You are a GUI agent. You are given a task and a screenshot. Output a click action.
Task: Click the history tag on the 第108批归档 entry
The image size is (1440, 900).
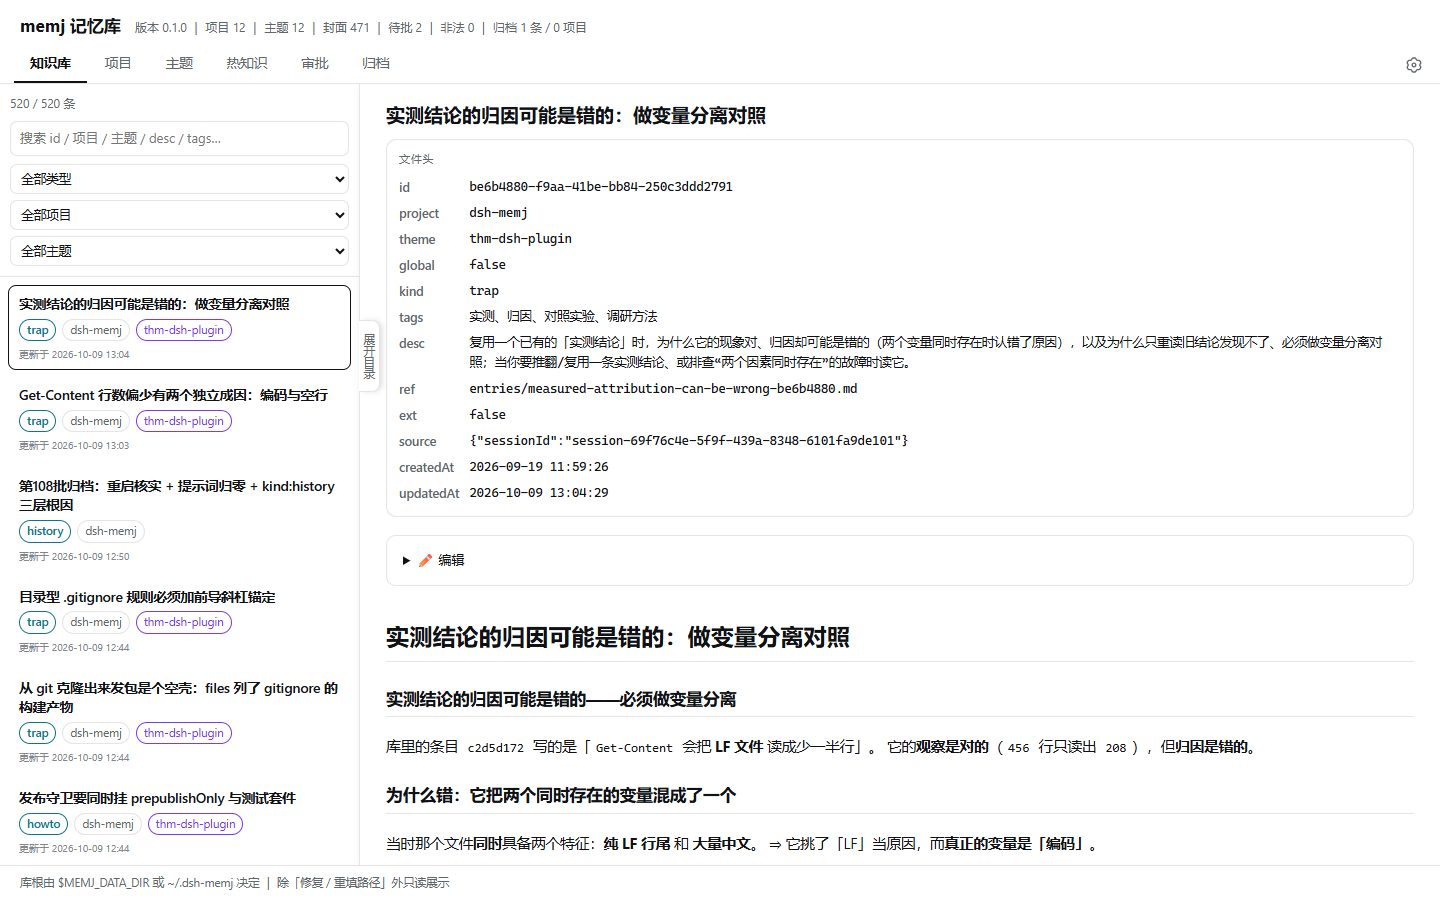(45, 531)
